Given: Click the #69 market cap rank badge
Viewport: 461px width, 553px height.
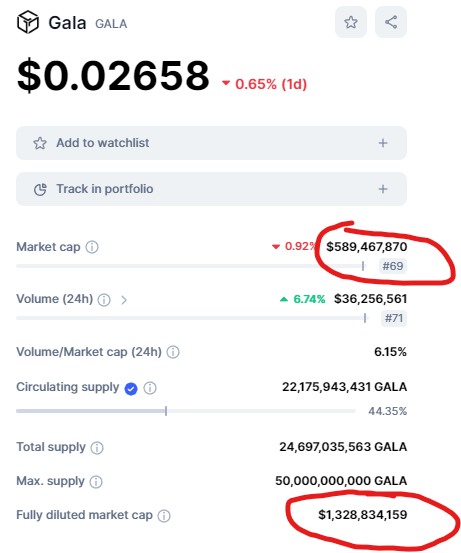Looking at the screenshot, I should tap(393, 266).
